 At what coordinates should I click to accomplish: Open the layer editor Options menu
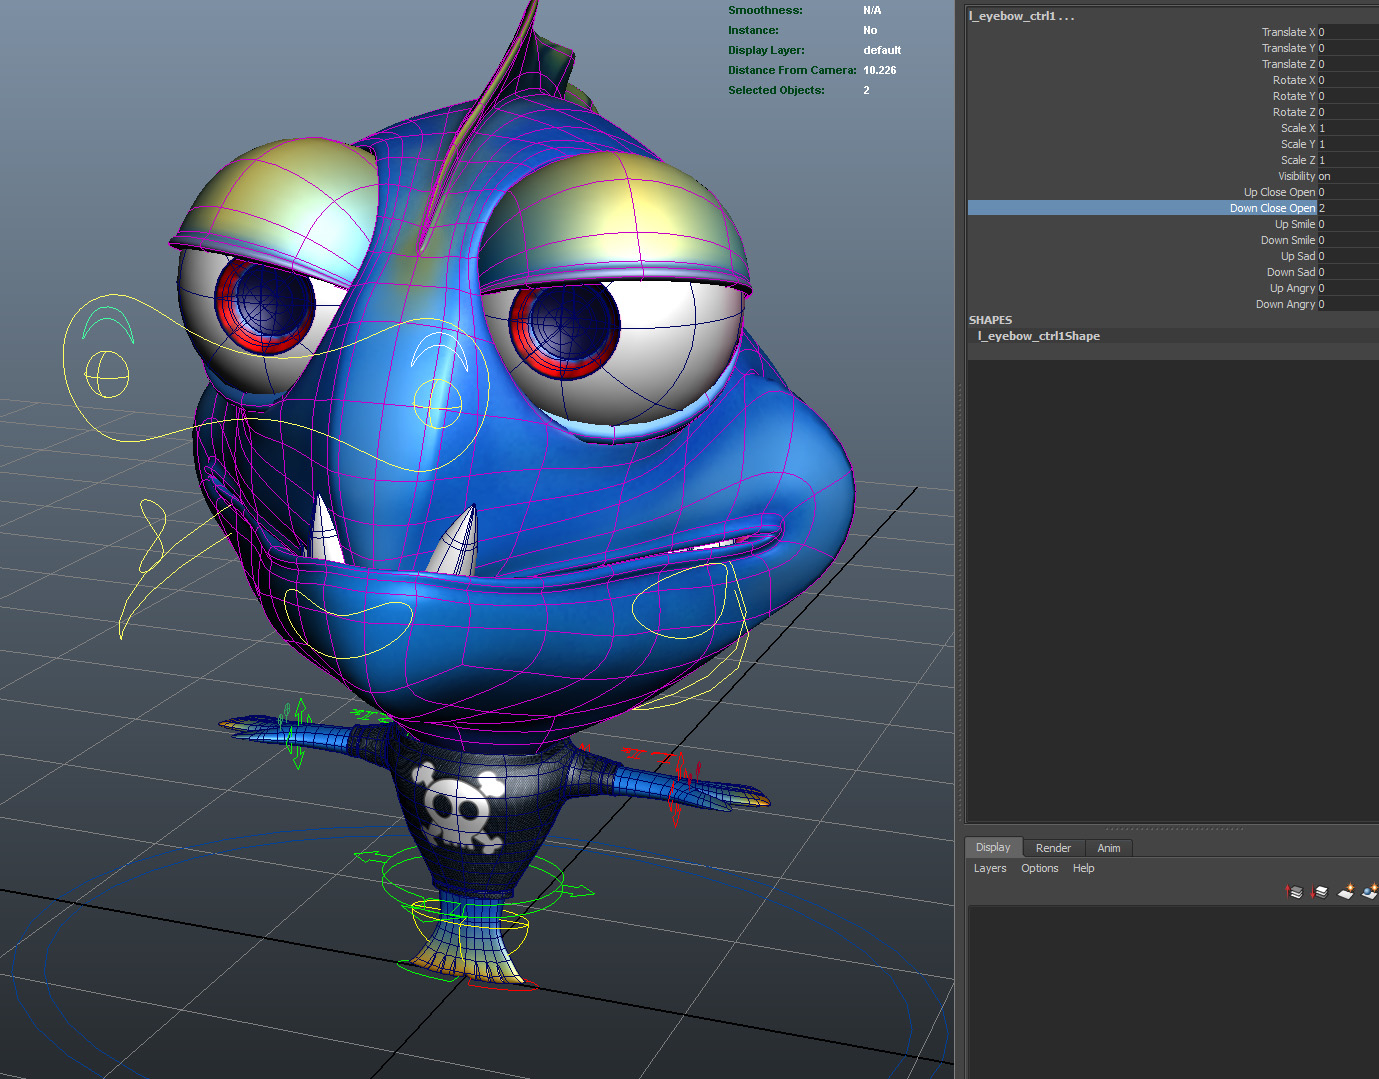1039,869
